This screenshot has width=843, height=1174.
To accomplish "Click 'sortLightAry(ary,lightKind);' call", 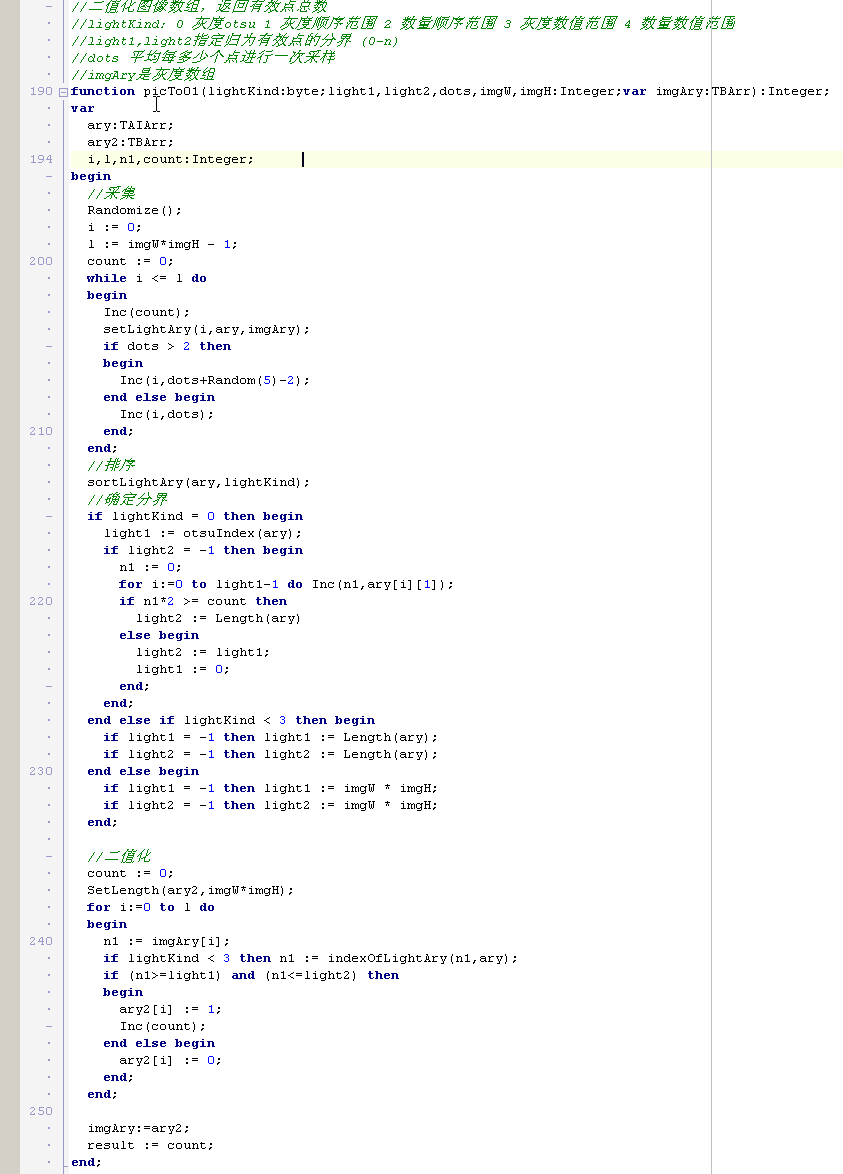I will (198, 482).
